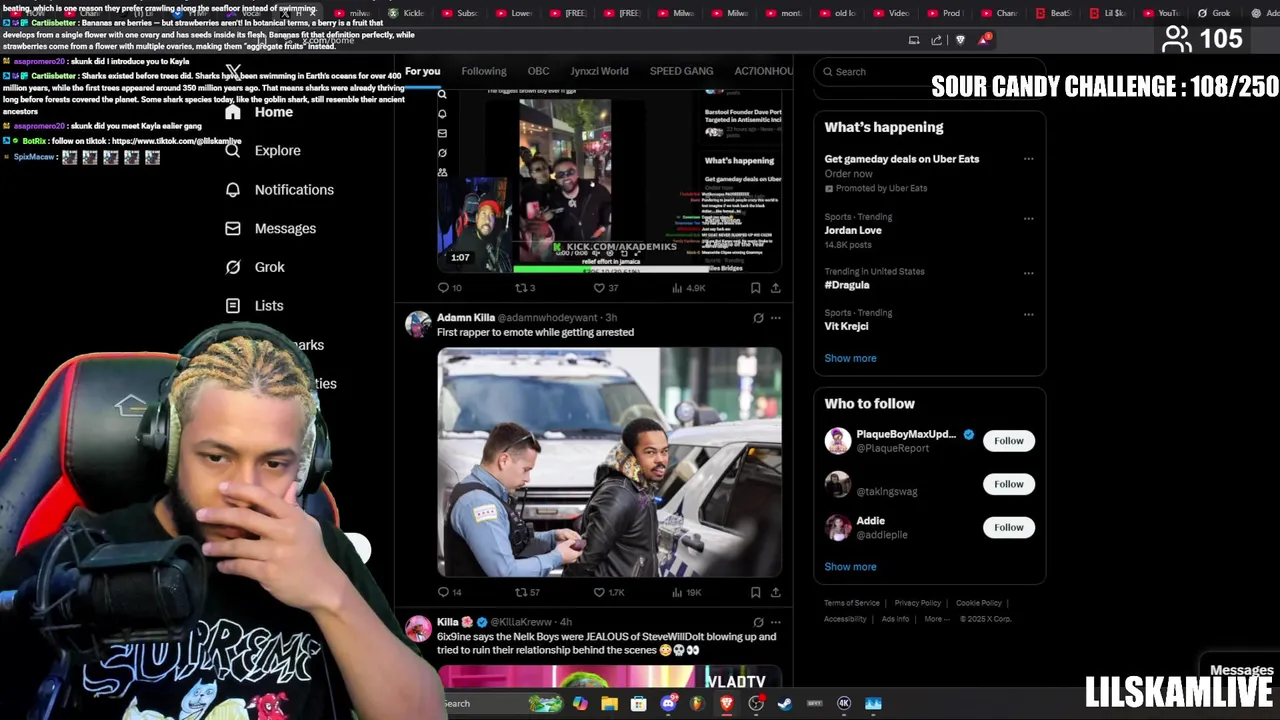This screenshot has width=1280, height=720.
Task: Open Messages envelope in sidebar
Action: tap(270, 229)
